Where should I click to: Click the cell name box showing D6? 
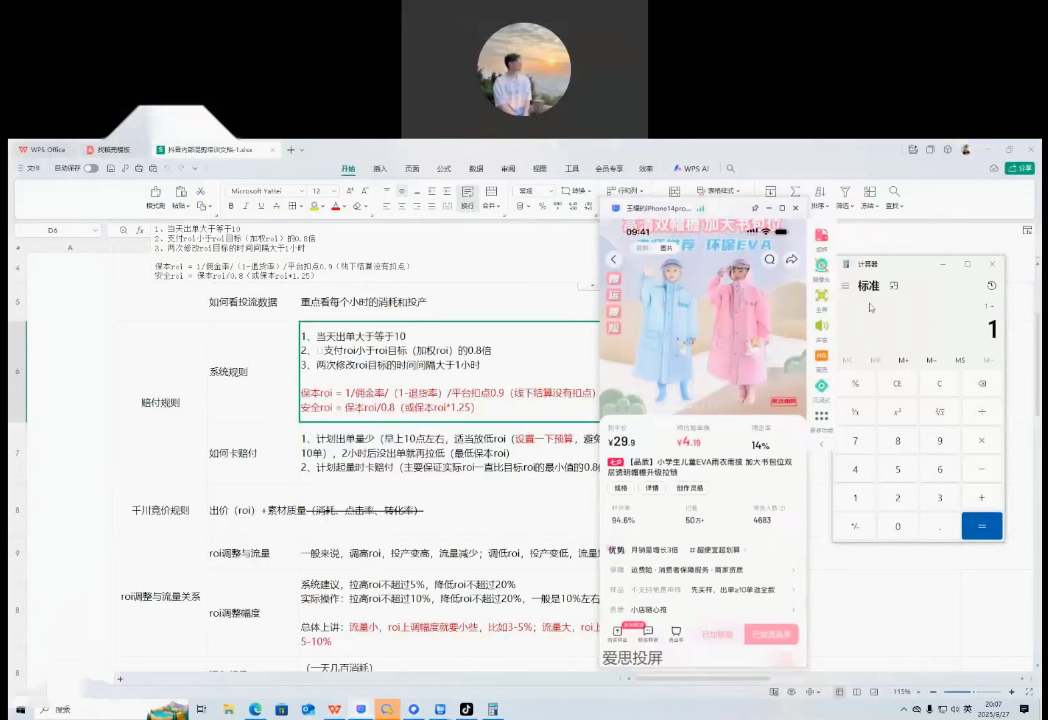tap(52, 230)
